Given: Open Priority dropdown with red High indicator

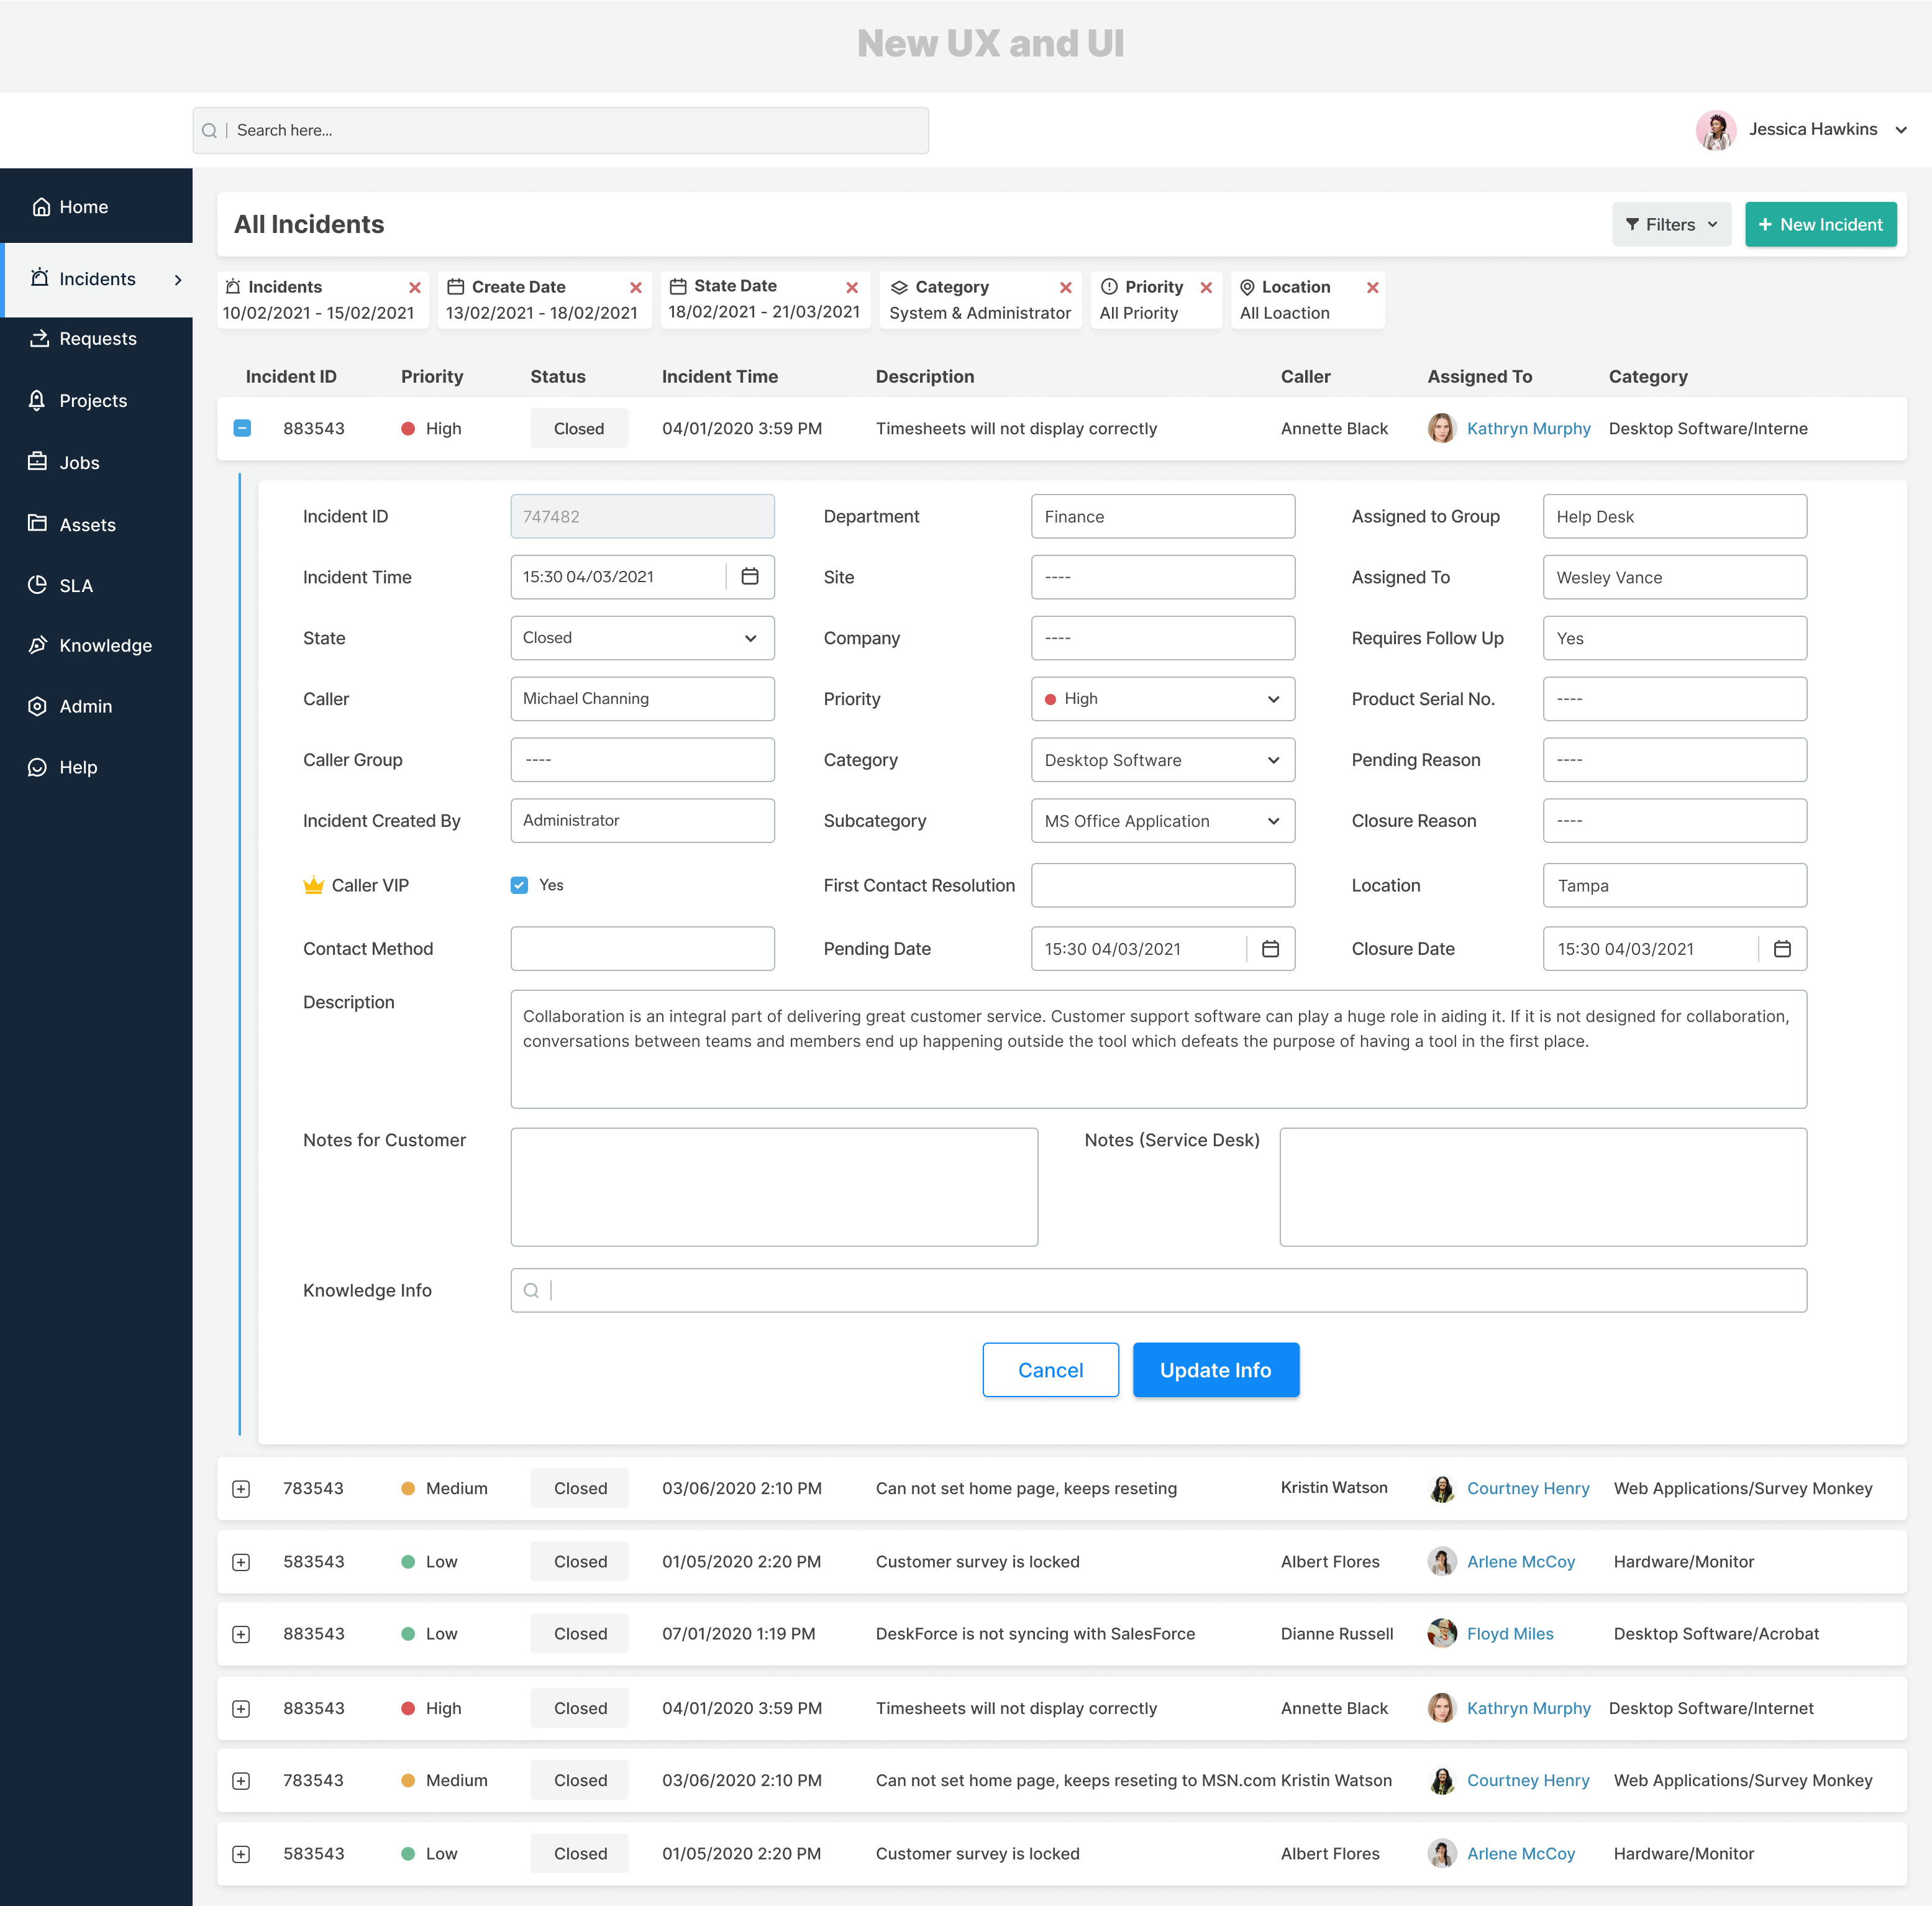Looking at the screenshot, I should [1162, 699].
